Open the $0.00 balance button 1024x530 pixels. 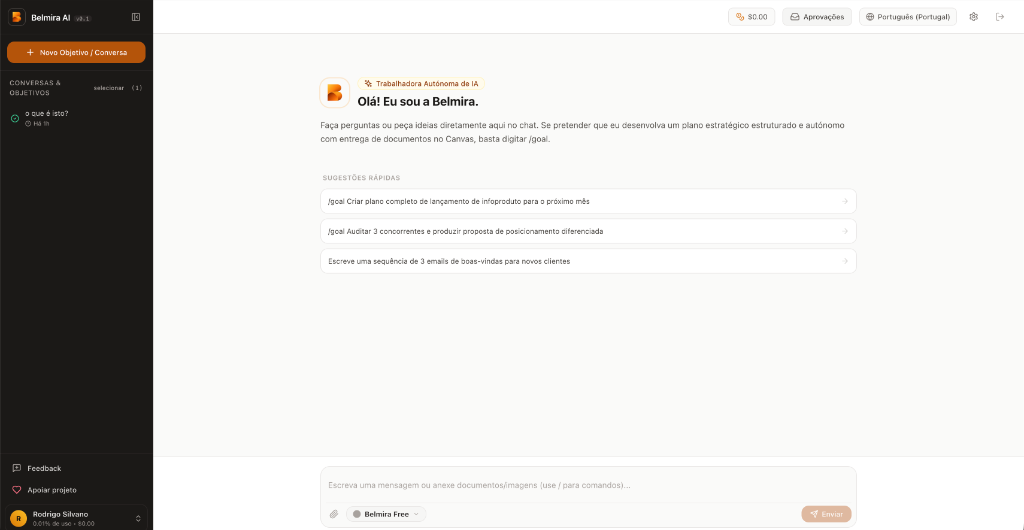751,17
